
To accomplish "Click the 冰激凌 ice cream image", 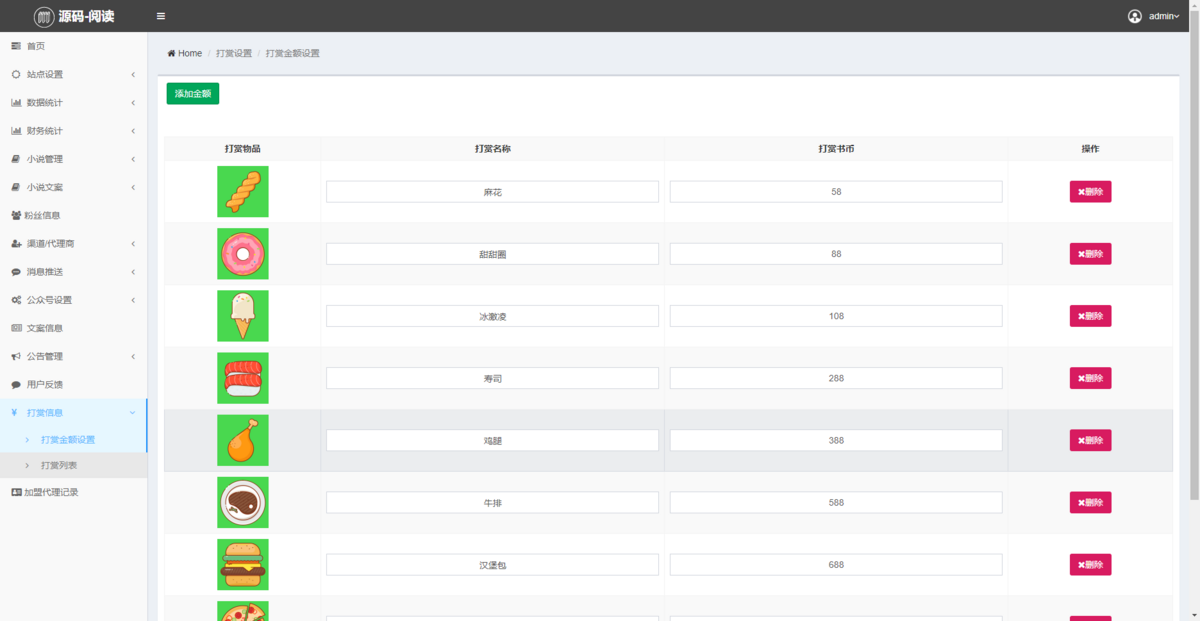I will (x=243, y=316).
